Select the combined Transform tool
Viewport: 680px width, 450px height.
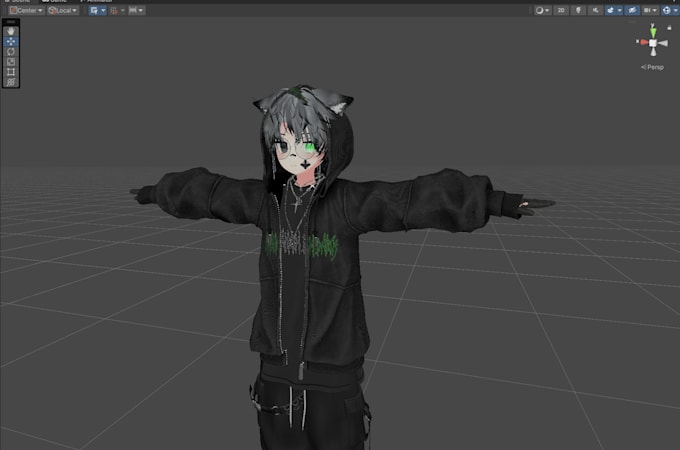(11, 82)
